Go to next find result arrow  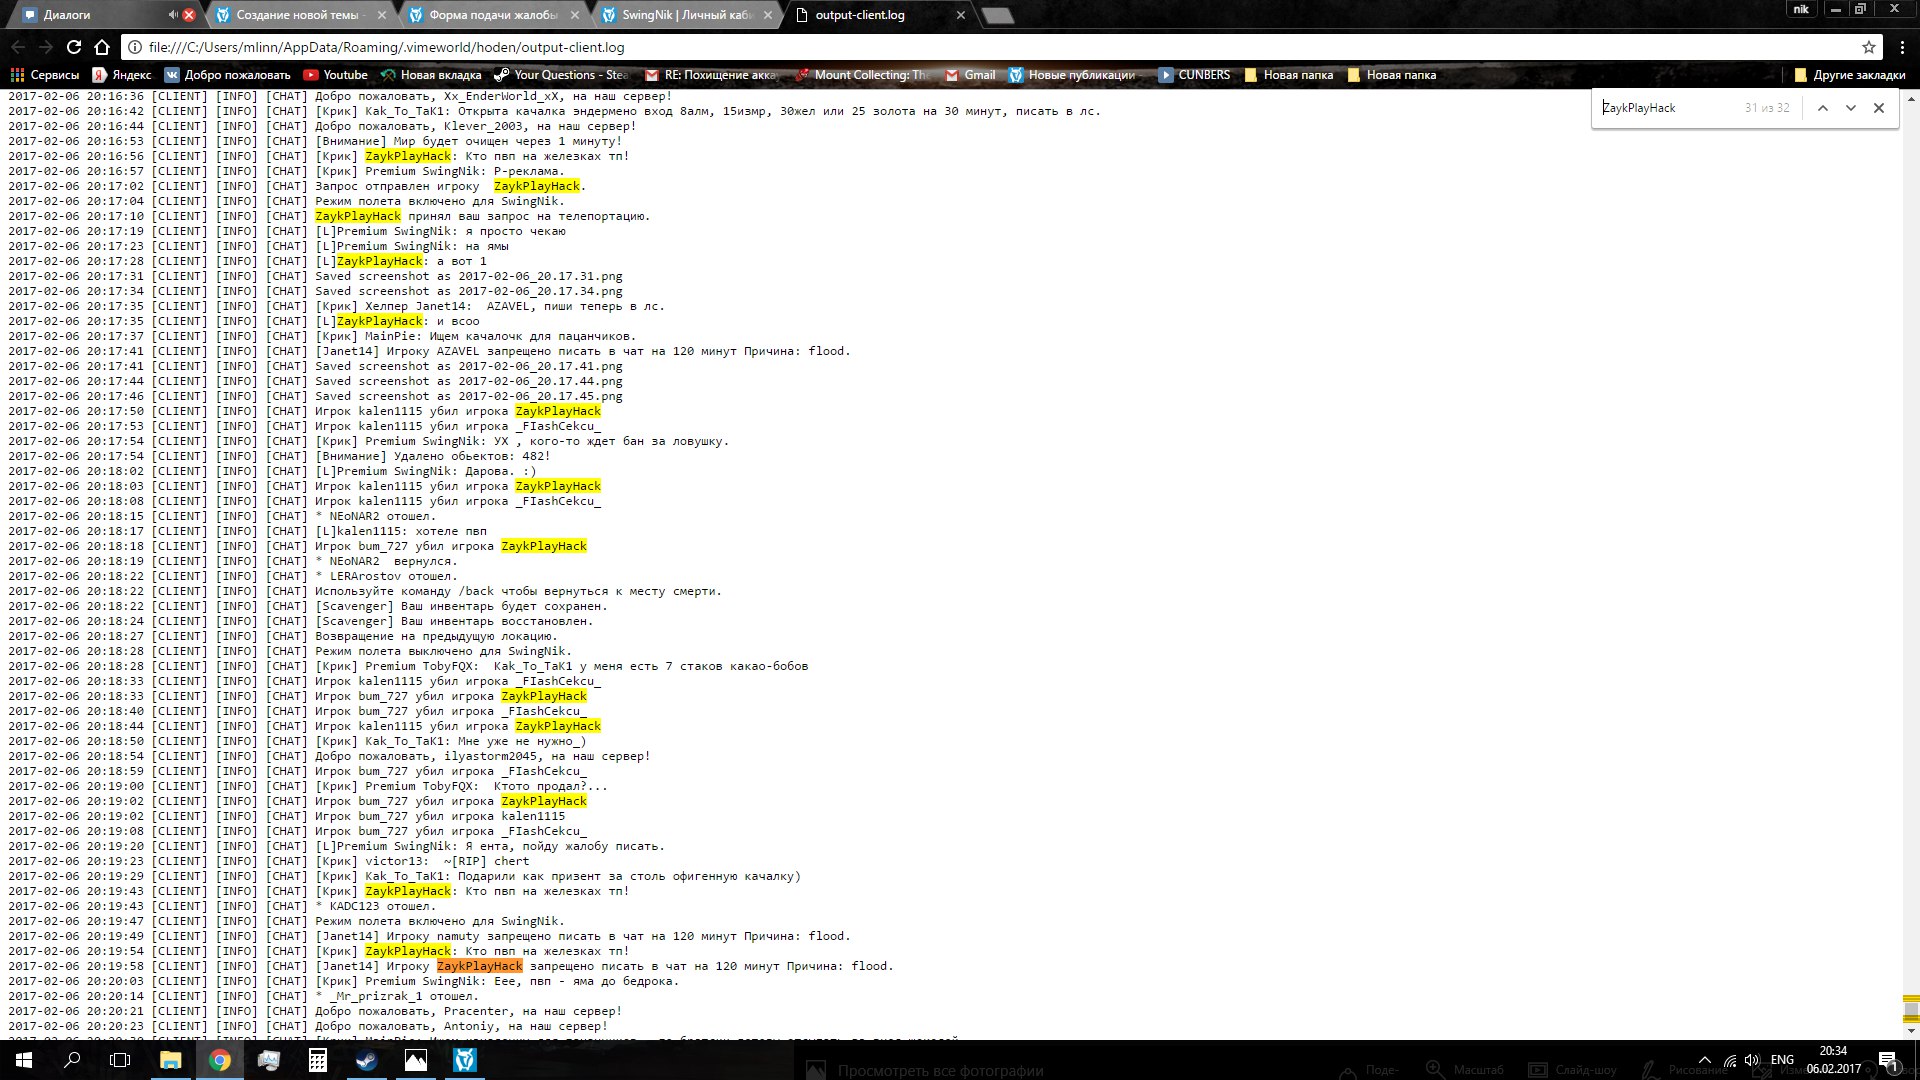click(1850, 108)
